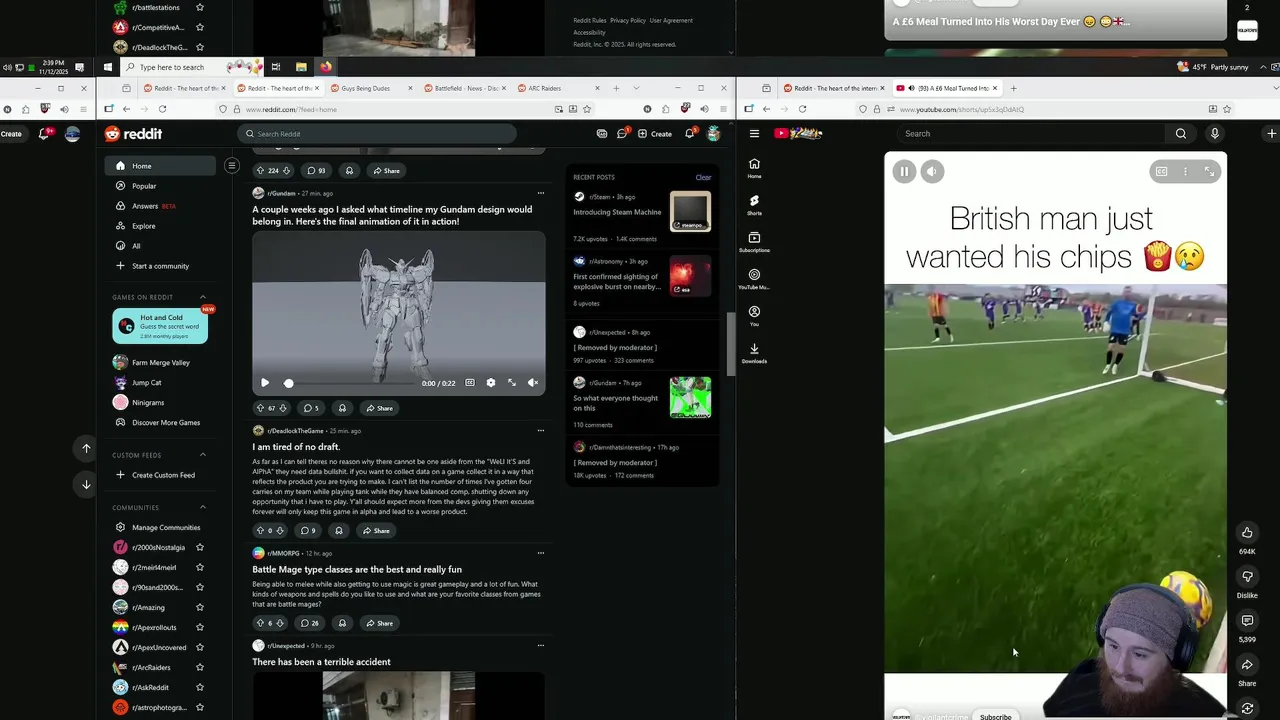This screenshot has height=720, width=1280.
Task: Favorite r/Amazing with star
Action: [x=200, y=607]
